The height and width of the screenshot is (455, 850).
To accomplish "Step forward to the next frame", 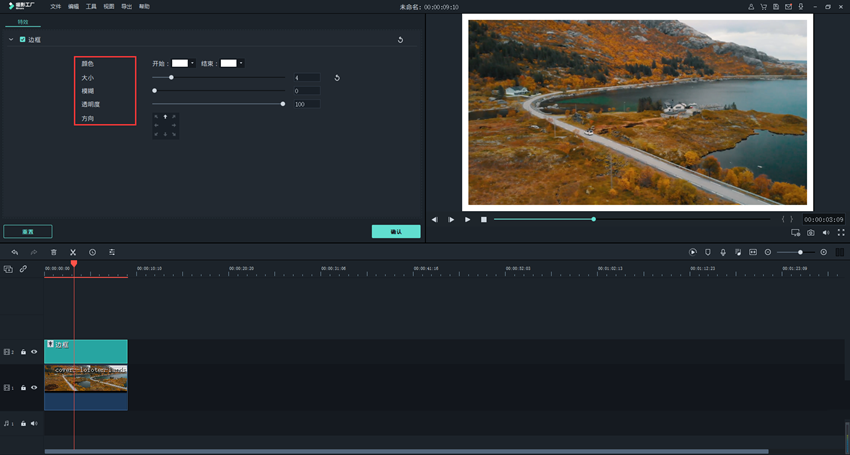I will coord(451,220).
